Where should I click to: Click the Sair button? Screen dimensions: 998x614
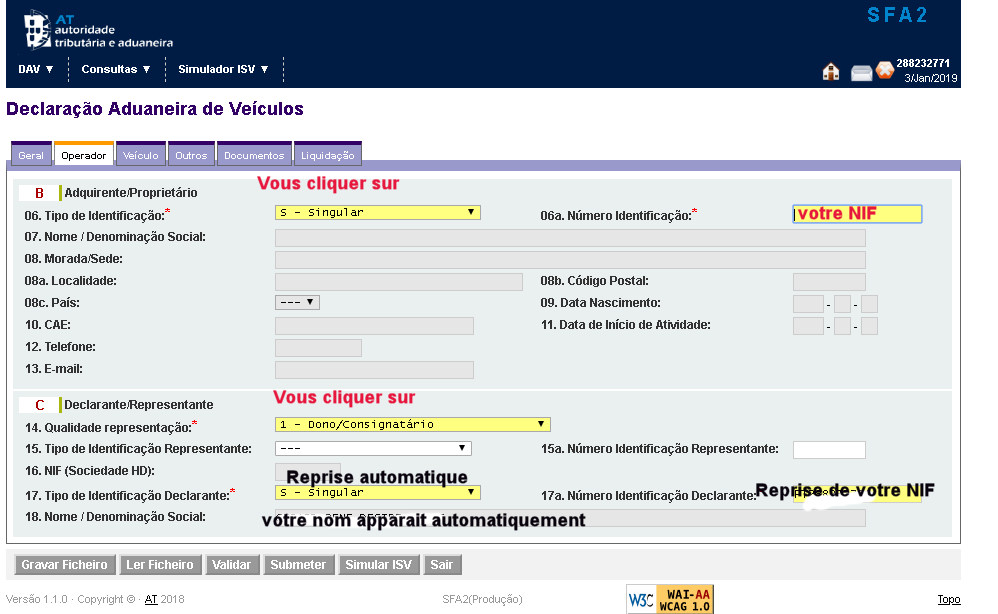442,564
